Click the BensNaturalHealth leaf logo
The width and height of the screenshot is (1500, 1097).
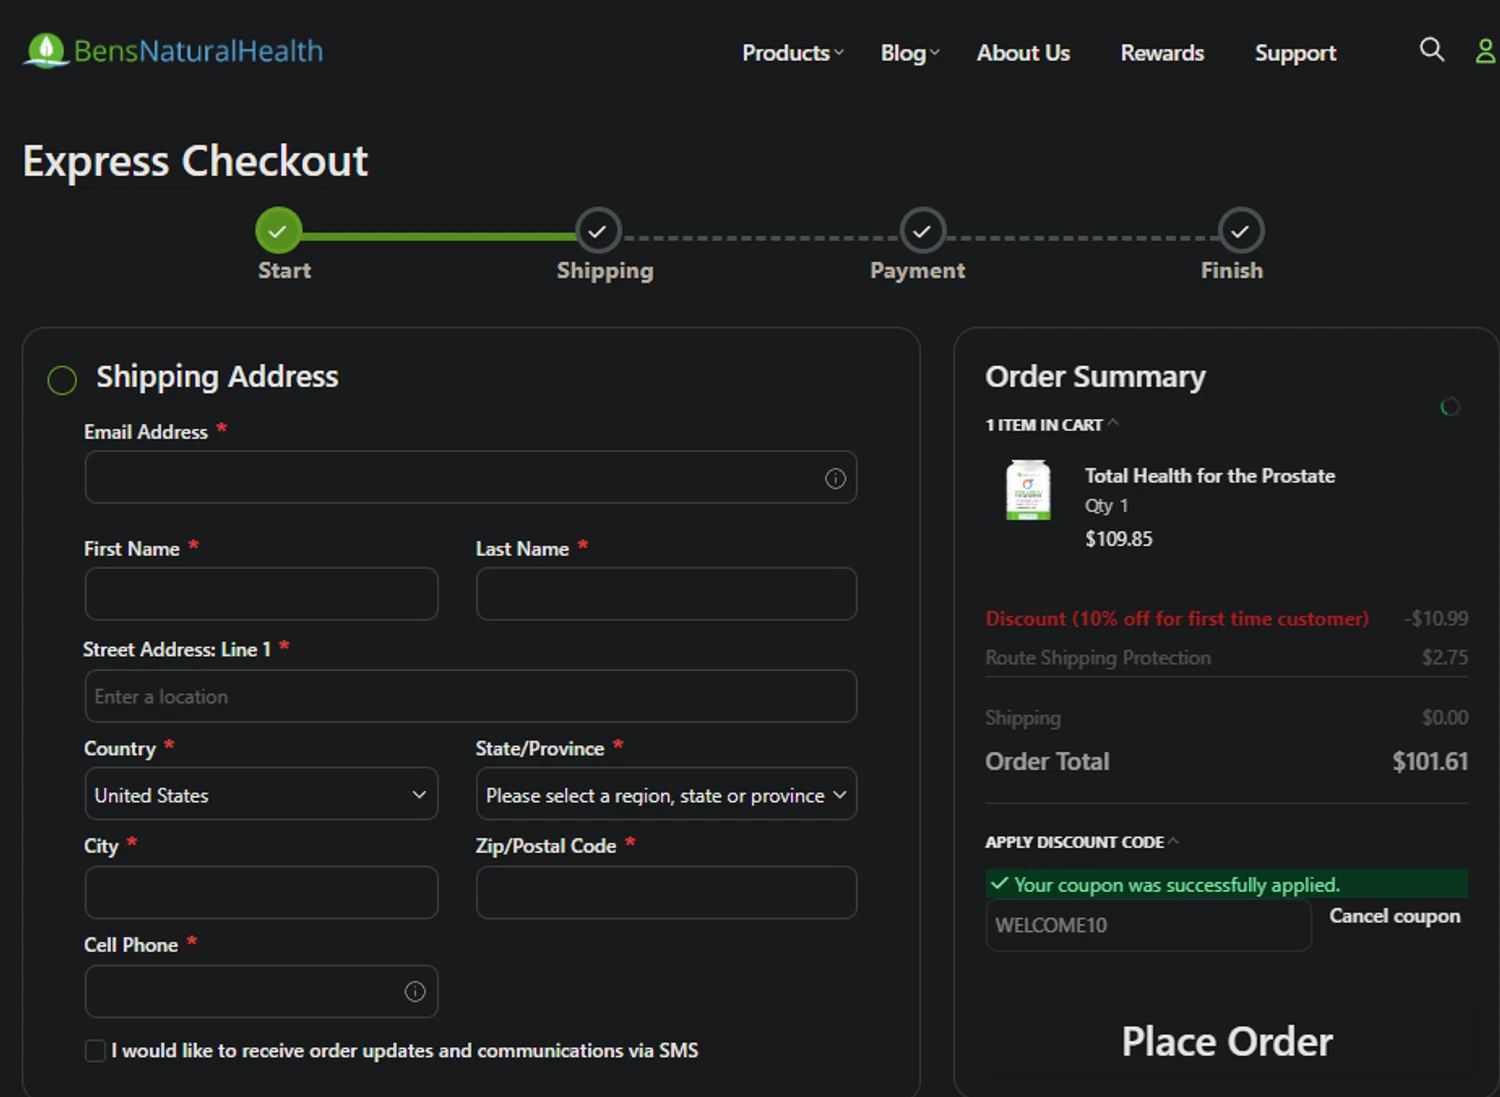46,51
